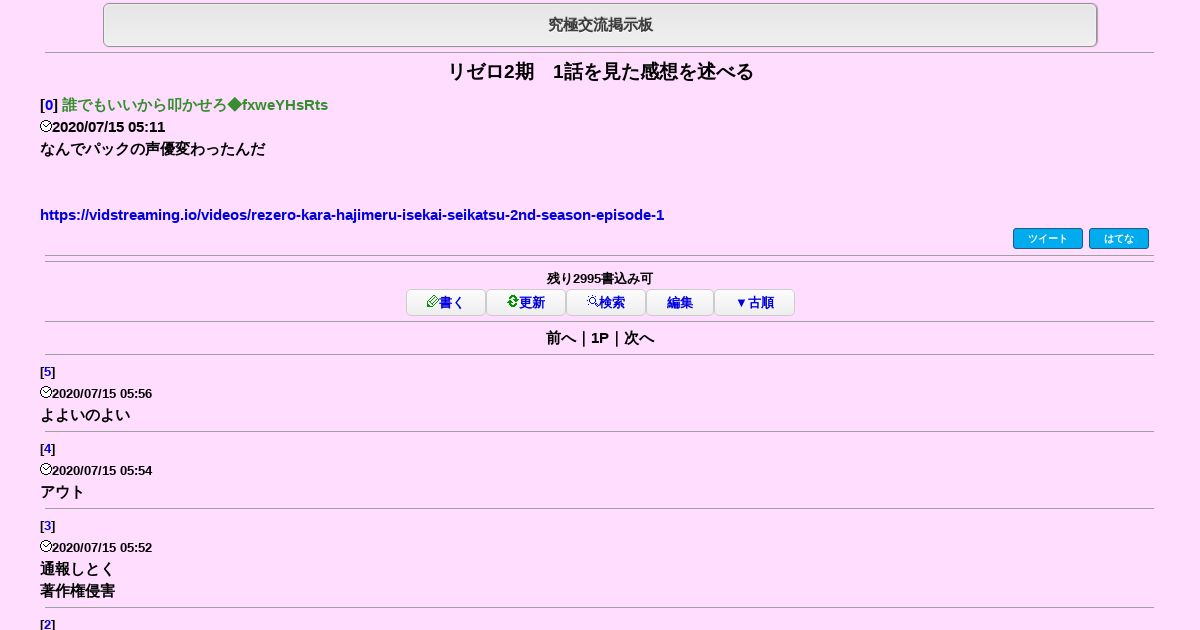Click the clock icon beside 2020/07/15 05:56
This screenshot has width=1200, height=630.
[x=46, y=392]
